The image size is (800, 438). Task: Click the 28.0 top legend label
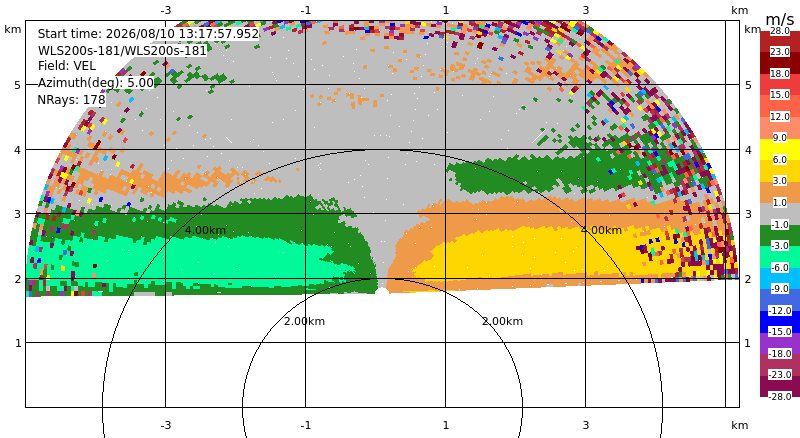780,31
